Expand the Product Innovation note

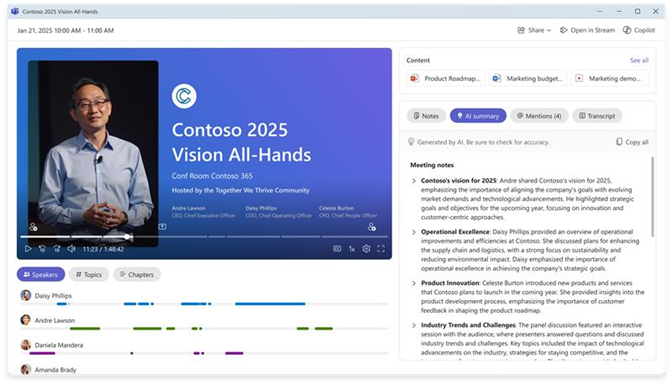[414, 283]
